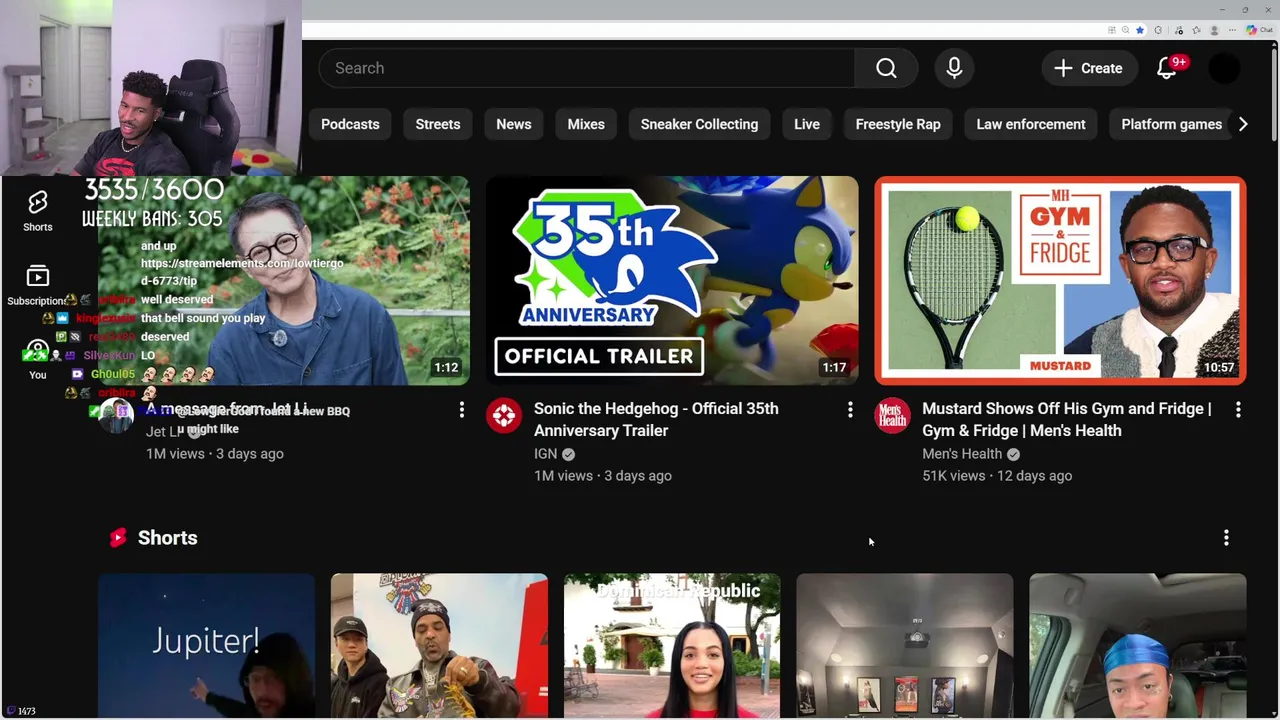This screenshot has width=1280, height=720.
Task: Open the Shorts shelf options menu
Action: [x=1226, y=538]
